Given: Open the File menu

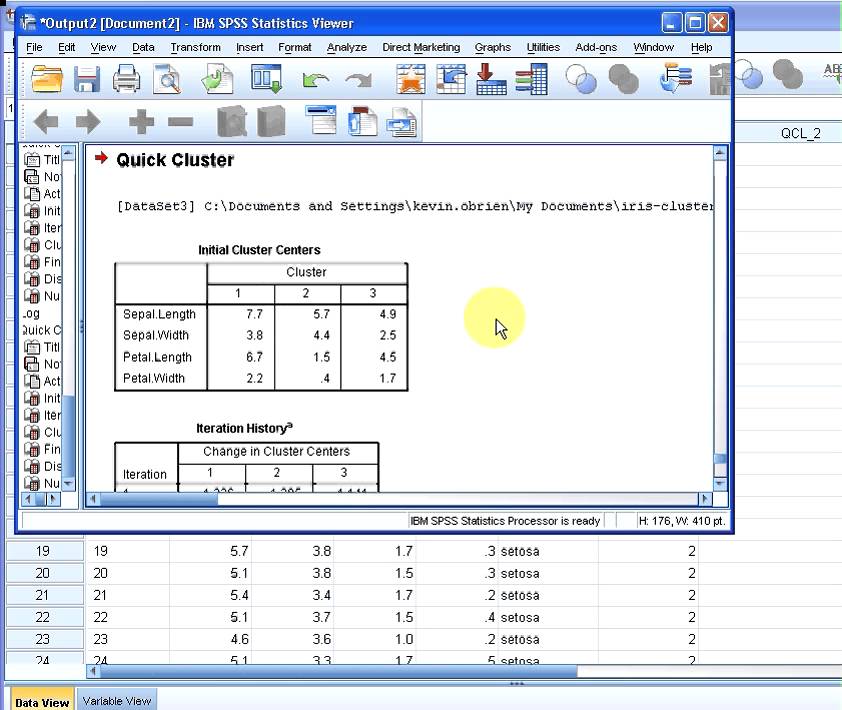Looking at the screenshot, I should coord(34,47).
